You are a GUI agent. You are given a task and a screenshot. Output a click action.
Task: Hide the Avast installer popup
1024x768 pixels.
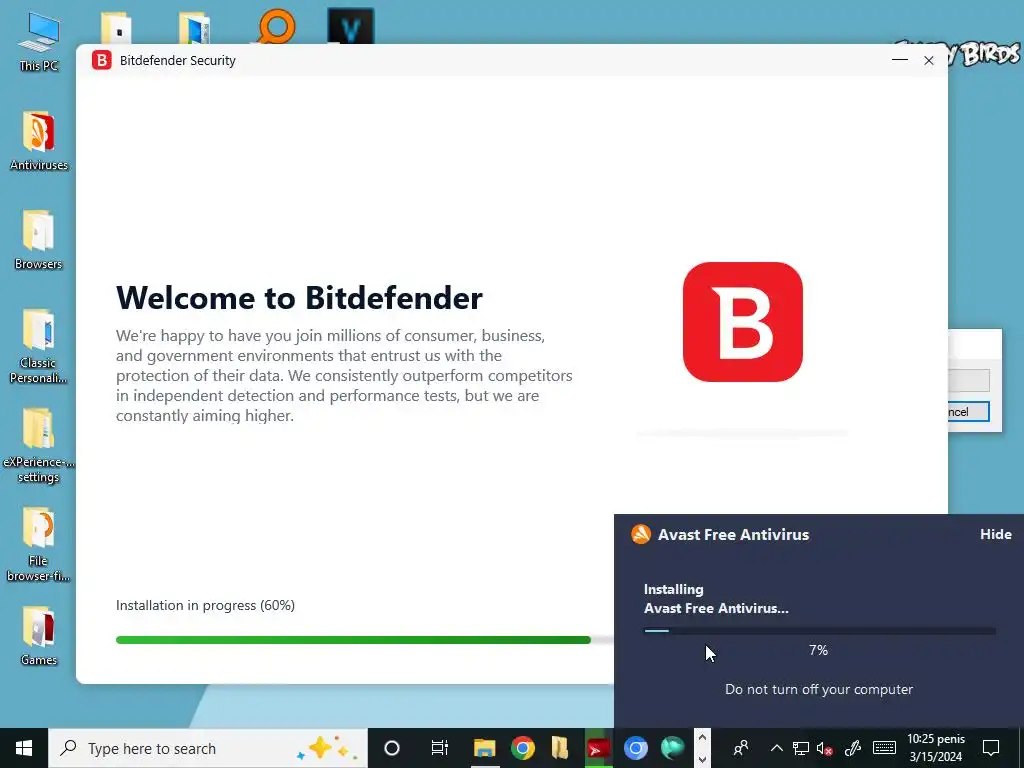click(995, 534)
